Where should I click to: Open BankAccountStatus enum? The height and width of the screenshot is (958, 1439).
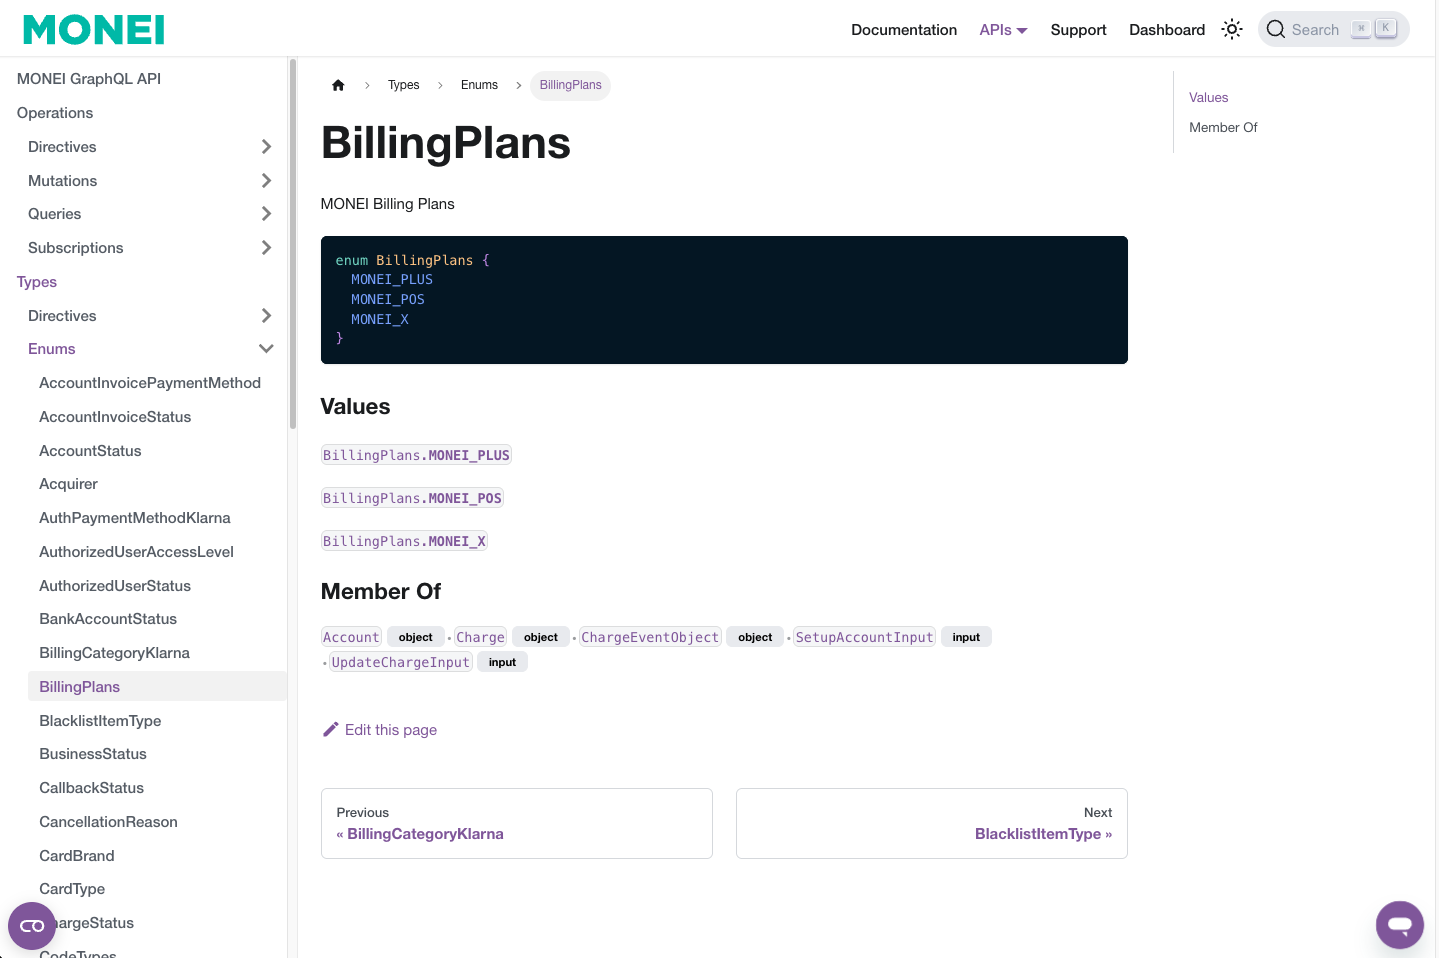[x=108, y=619]
